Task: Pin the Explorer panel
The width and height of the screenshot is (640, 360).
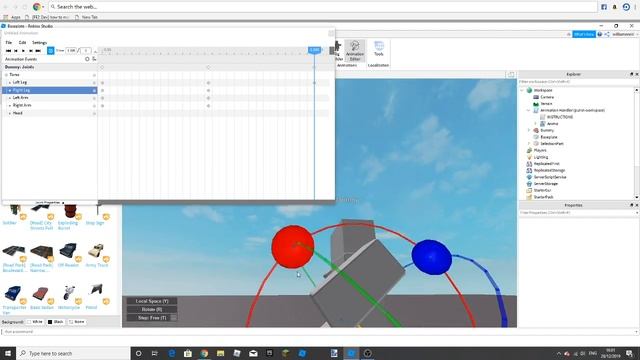Action: 631,74
